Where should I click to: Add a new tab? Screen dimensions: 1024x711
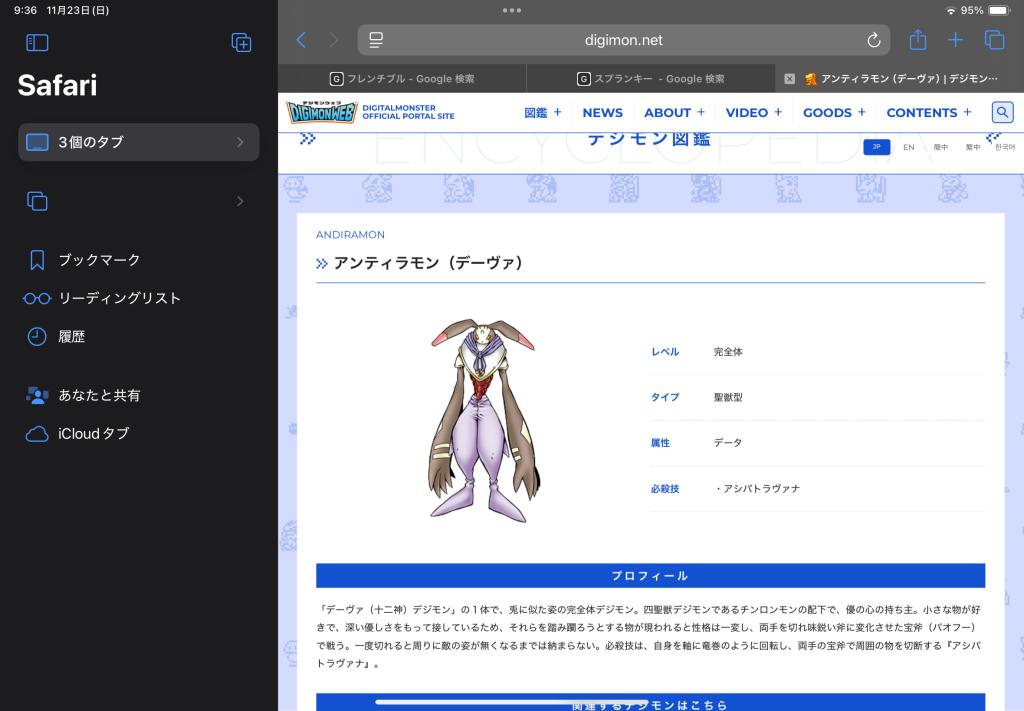[955, 40]
